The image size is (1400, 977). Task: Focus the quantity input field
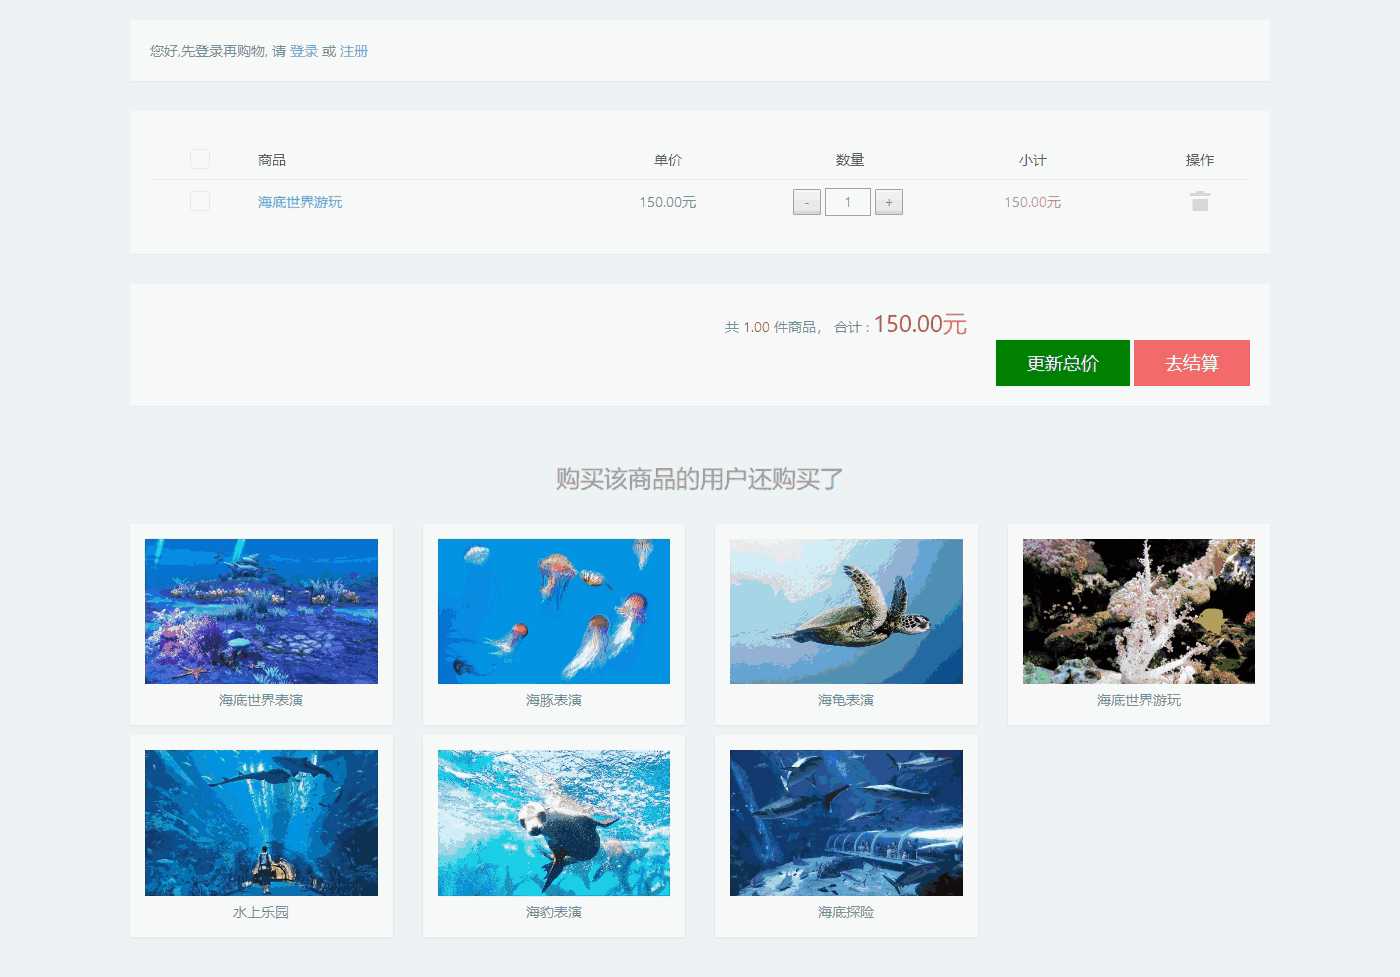click(848, 202)
